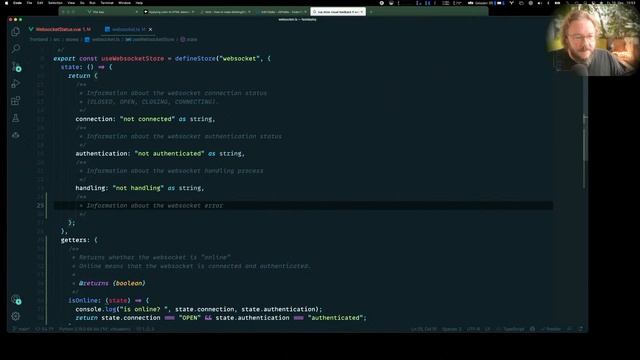
Task: Click the notifications bell in status bar
Action: (x=580, y=329)
